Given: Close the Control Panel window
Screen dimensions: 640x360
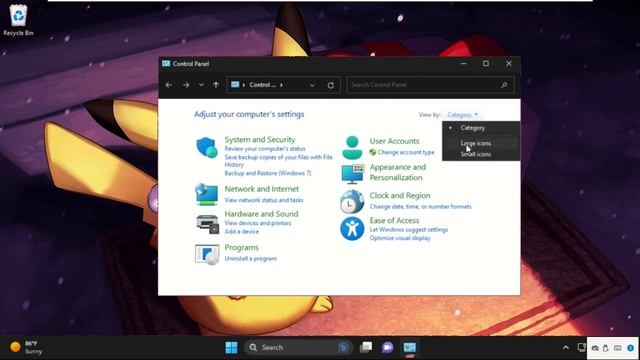Looking at the screenshot, I should [x=509, y=63].
